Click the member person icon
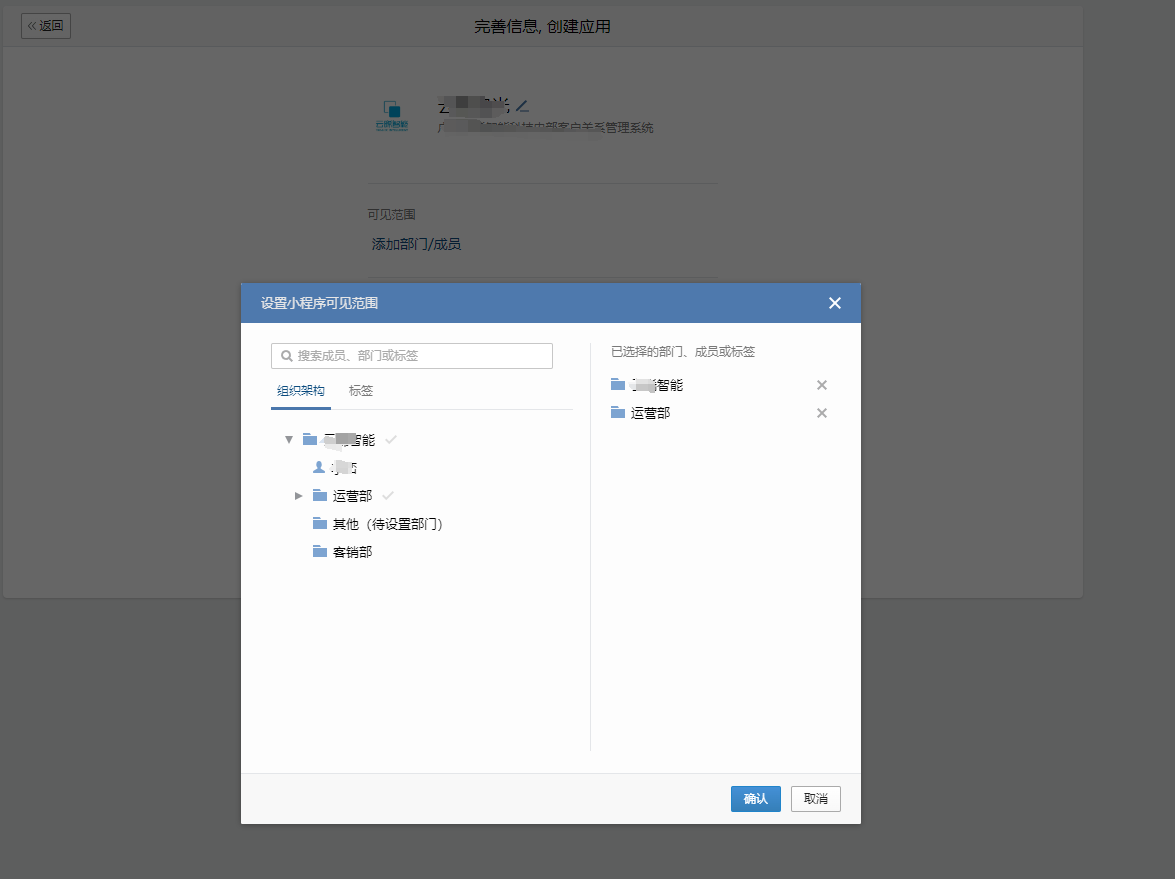1175x879 pixels. click(318, 467)
